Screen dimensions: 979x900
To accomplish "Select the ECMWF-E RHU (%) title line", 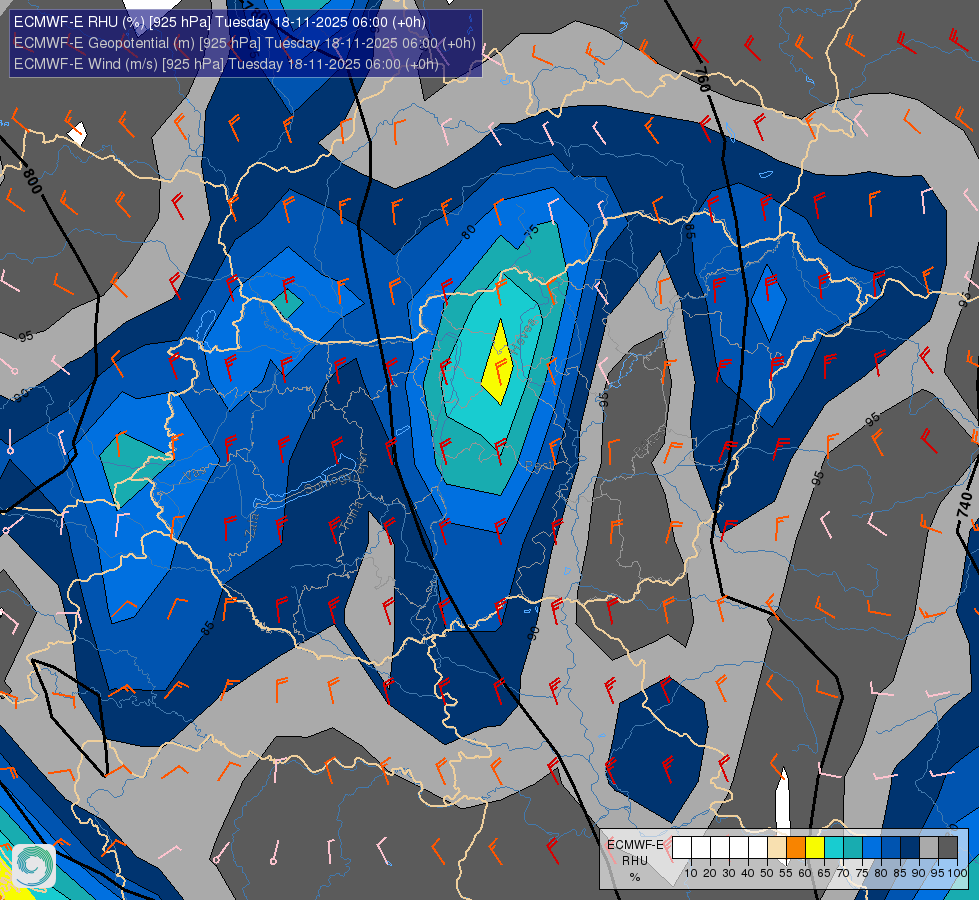I will pos(220,22).
